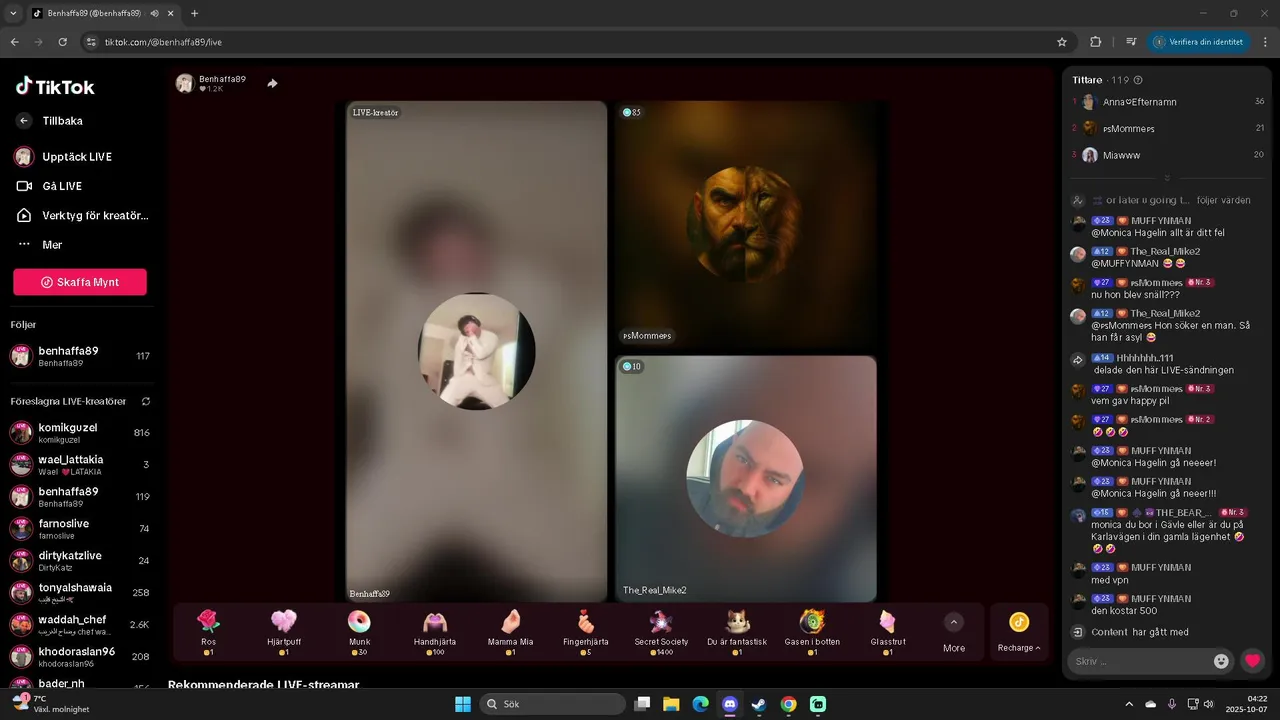Click the browser address bar URL
Viewport: 1280px width, 720px height.
163,42
